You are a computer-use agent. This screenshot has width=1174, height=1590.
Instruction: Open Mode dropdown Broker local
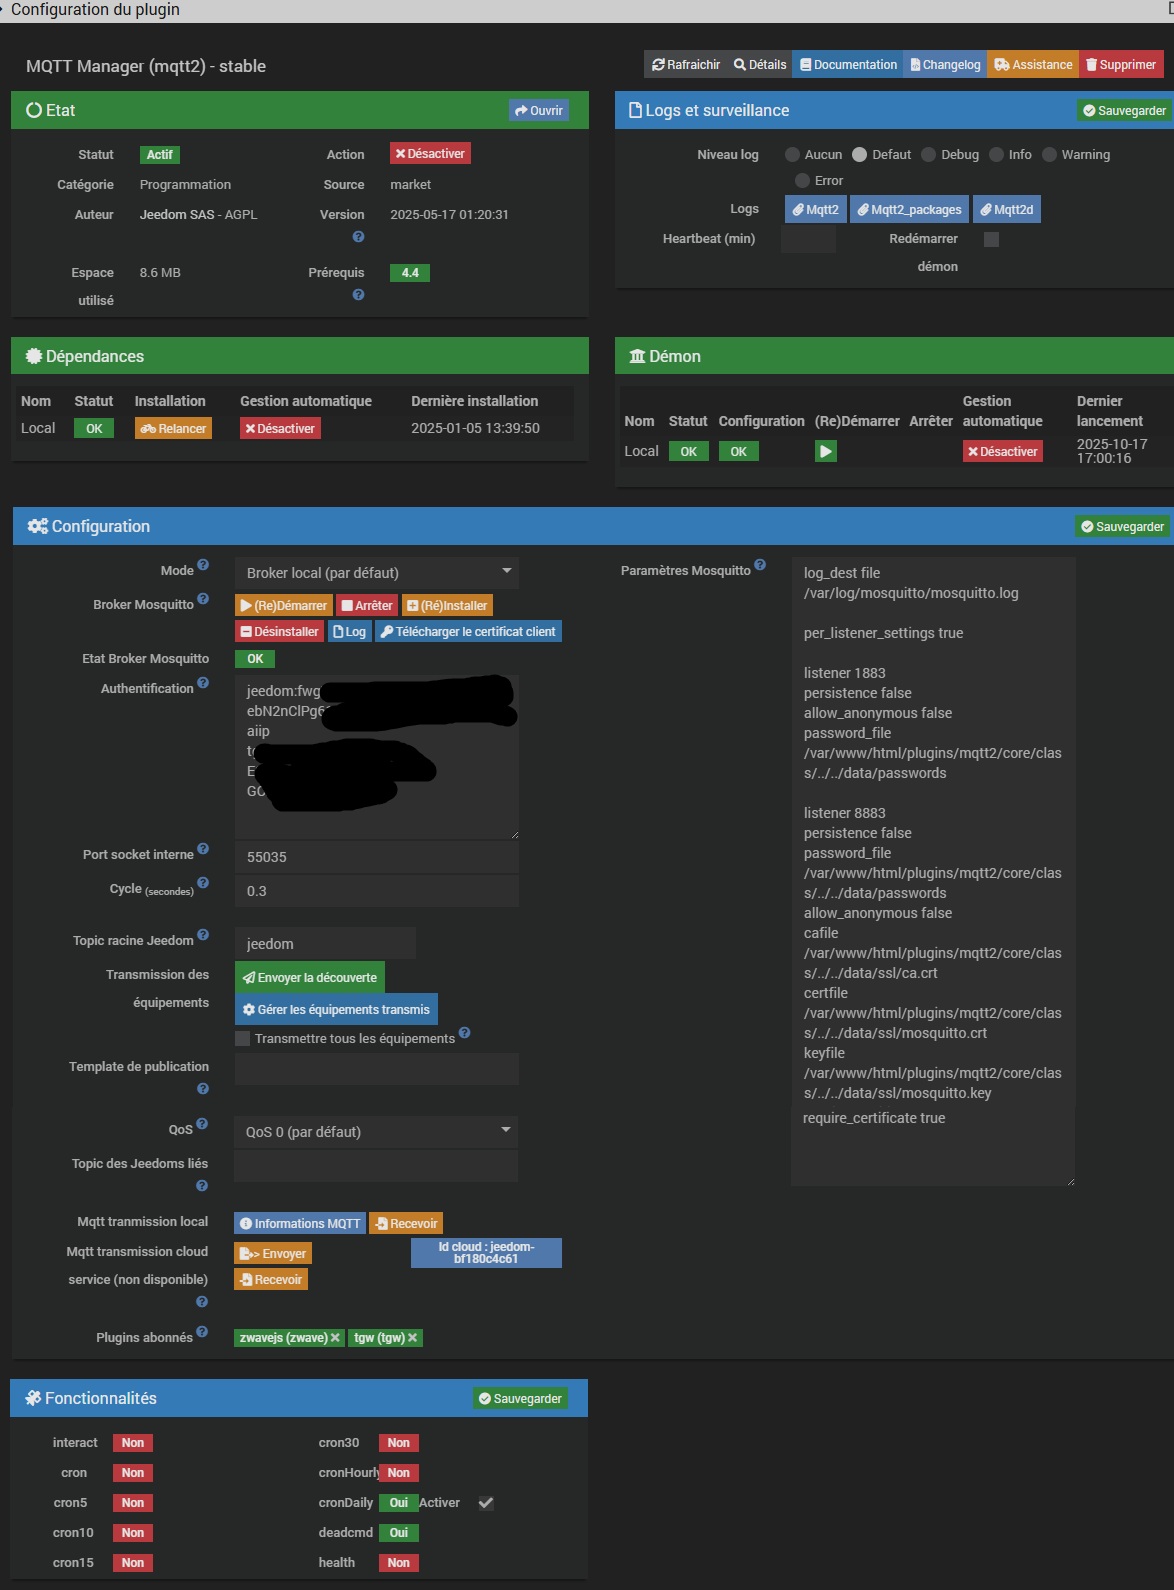click(x=377, y=573)
